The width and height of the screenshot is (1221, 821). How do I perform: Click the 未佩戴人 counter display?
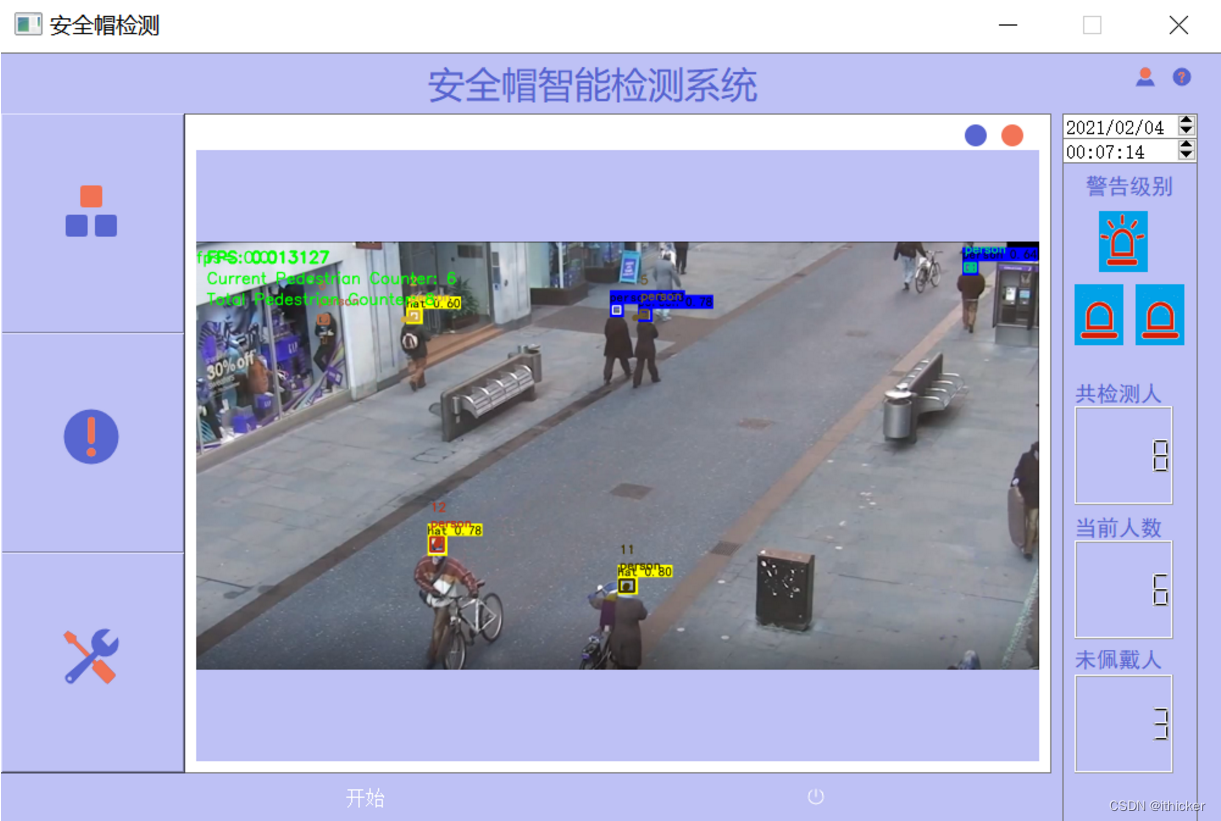[x=1122, y=722]
